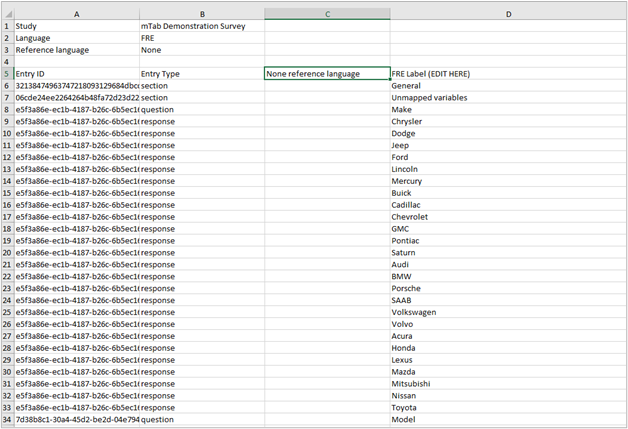Click the 'Unmapped variables' cell

(x=508, y=98)
